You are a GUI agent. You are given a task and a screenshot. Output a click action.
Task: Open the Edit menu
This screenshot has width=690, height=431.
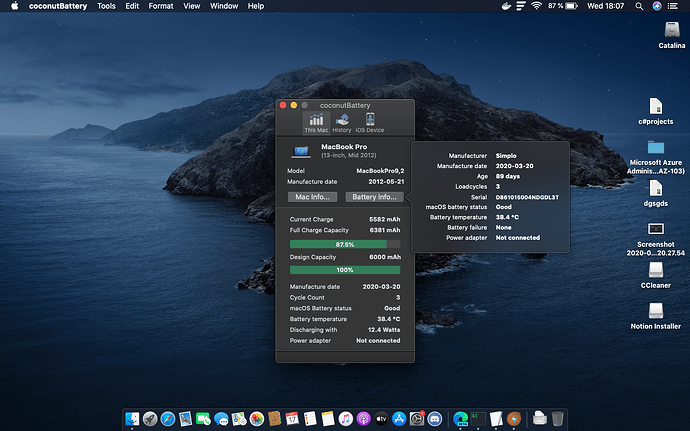[x=132, y=6]
